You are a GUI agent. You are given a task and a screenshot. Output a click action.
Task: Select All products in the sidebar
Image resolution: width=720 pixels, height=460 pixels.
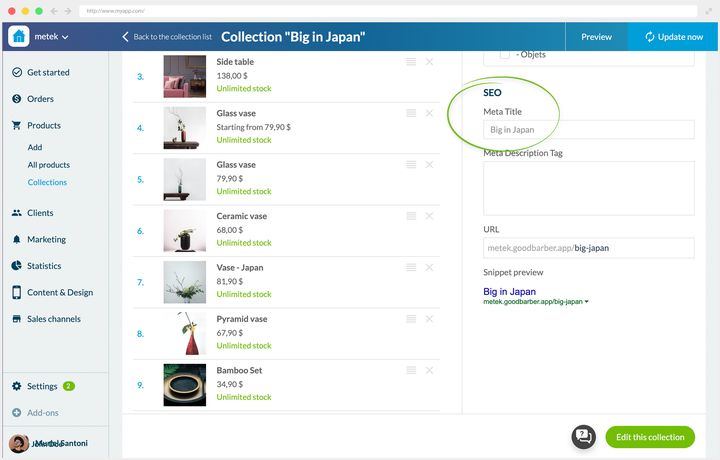coord(49,165)
